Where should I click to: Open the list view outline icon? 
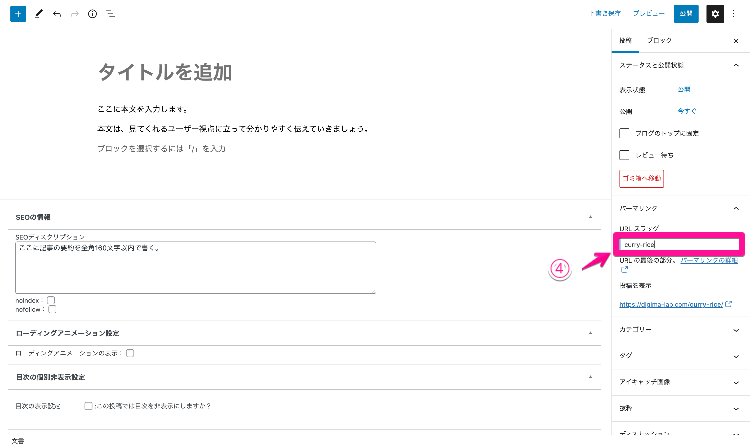click(x=110, y=14)
